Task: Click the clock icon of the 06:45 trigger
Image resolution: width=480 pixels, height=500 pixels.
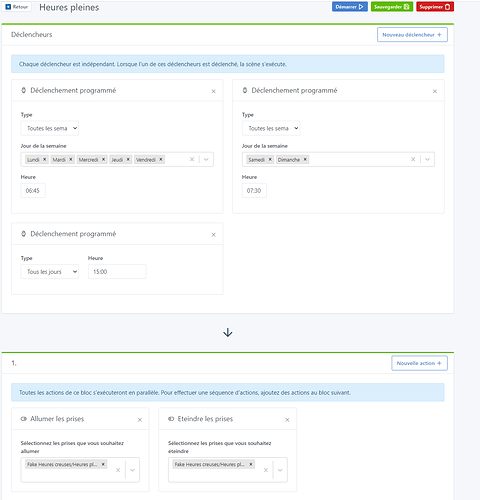Action: pyautogui.click(x=24, y=90)
